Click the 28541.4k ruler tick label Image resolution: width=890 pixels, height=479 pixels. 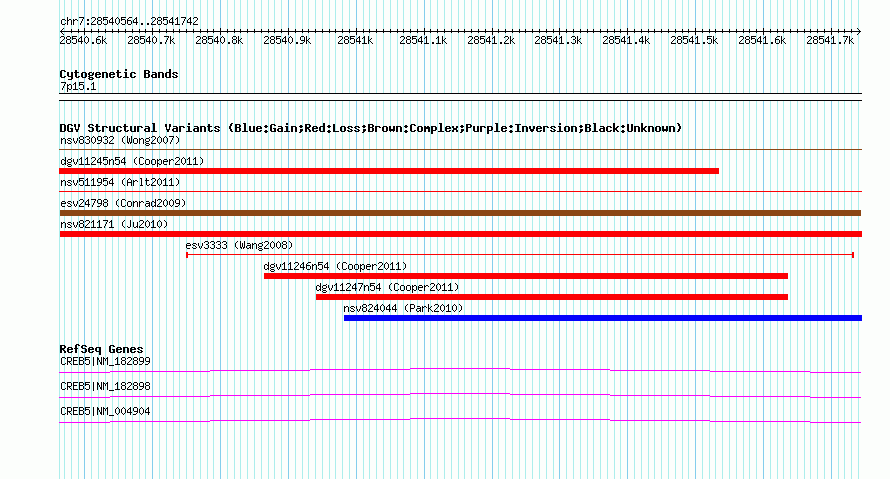[x=626, y=40]
